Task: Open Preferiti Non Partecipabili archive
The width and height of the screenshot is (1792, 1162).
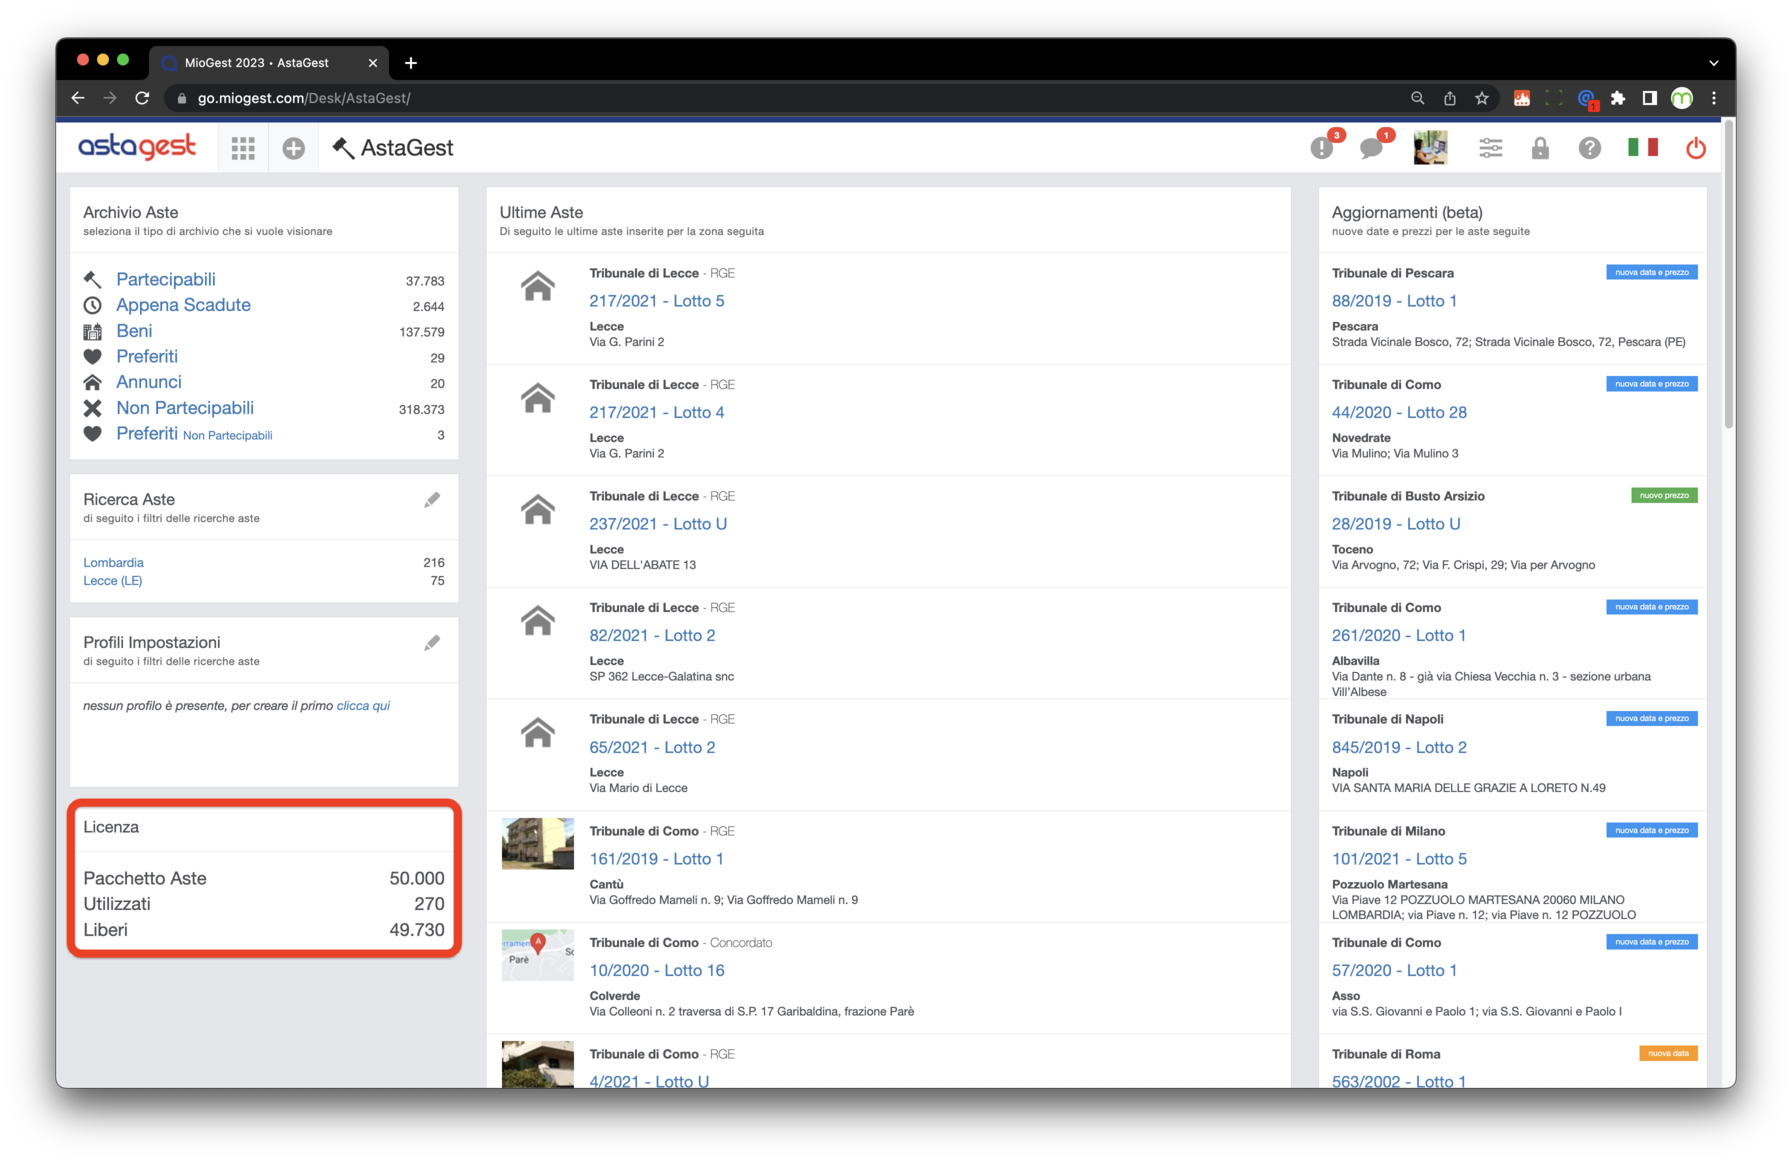Action: [x=194, y=434]
